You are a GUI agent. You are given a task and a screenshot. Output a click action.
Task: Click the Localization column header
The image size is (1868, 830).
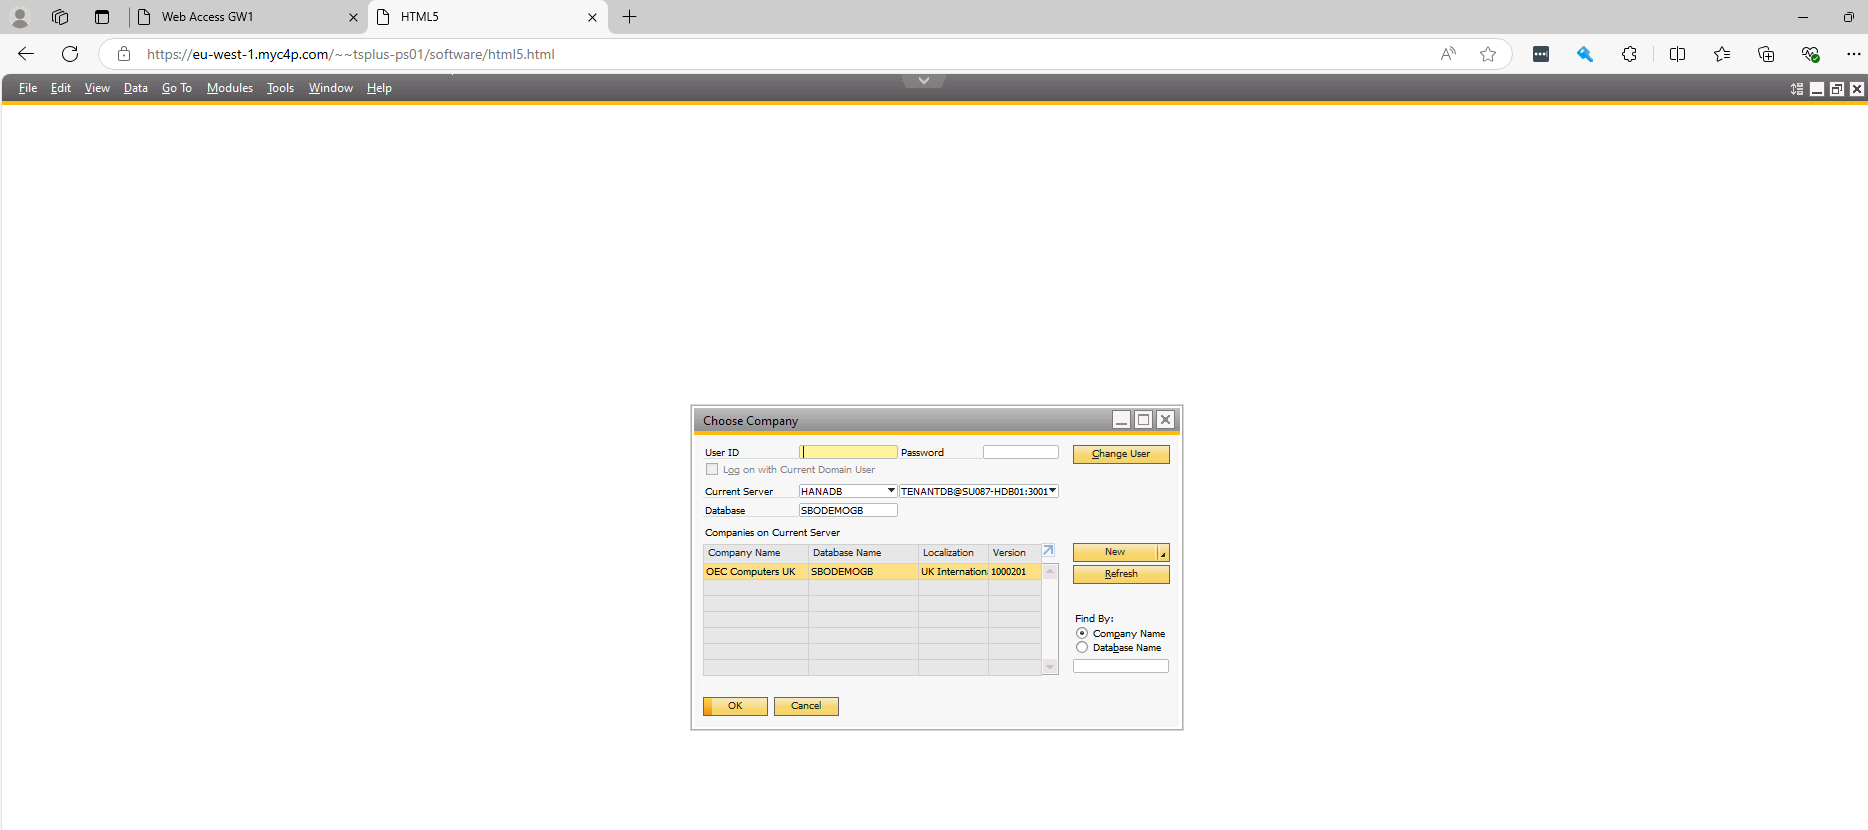(953, 553)
